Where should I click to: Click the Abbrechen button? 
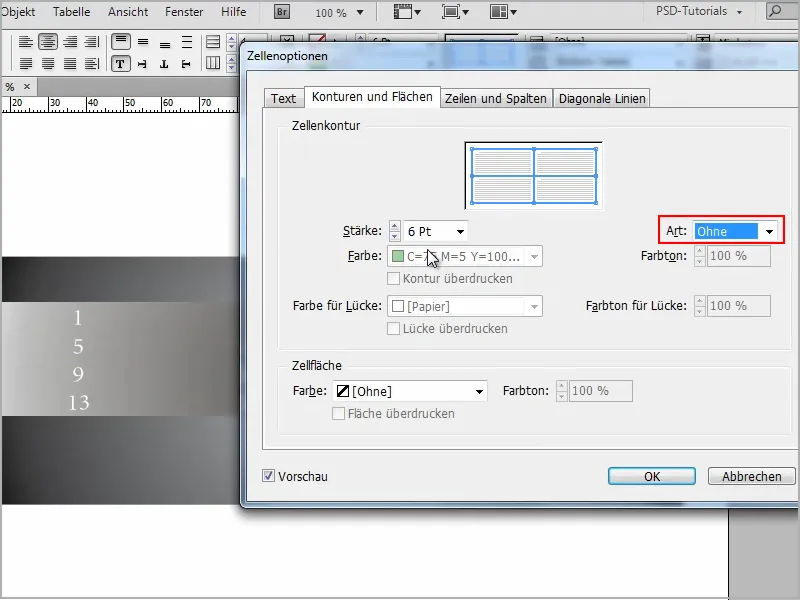click(752, 476)
